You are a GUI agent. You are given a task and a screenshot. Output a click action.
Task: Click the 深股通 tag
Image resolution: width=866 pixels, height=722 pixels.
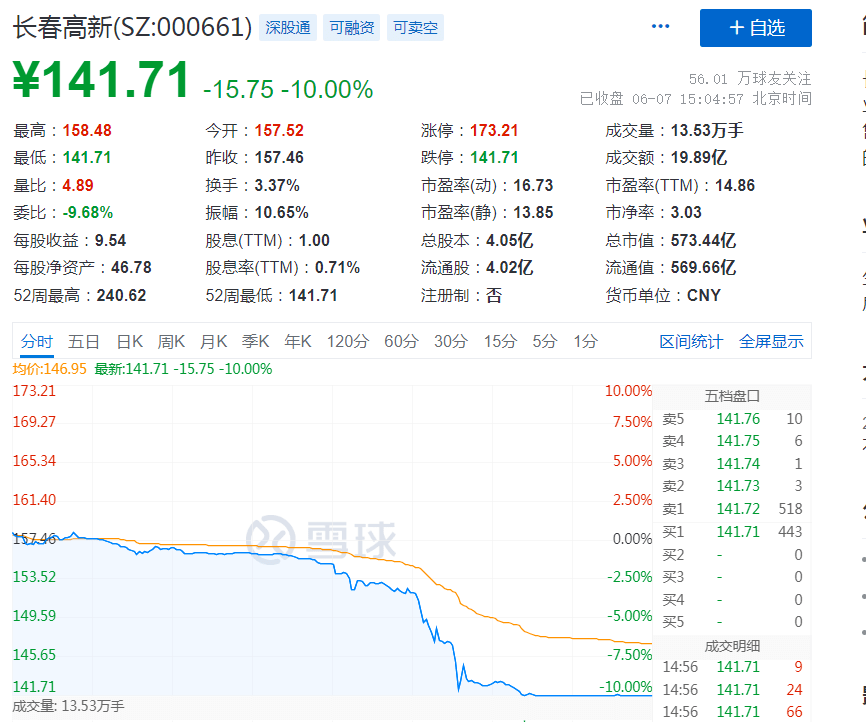coord(288,28)
